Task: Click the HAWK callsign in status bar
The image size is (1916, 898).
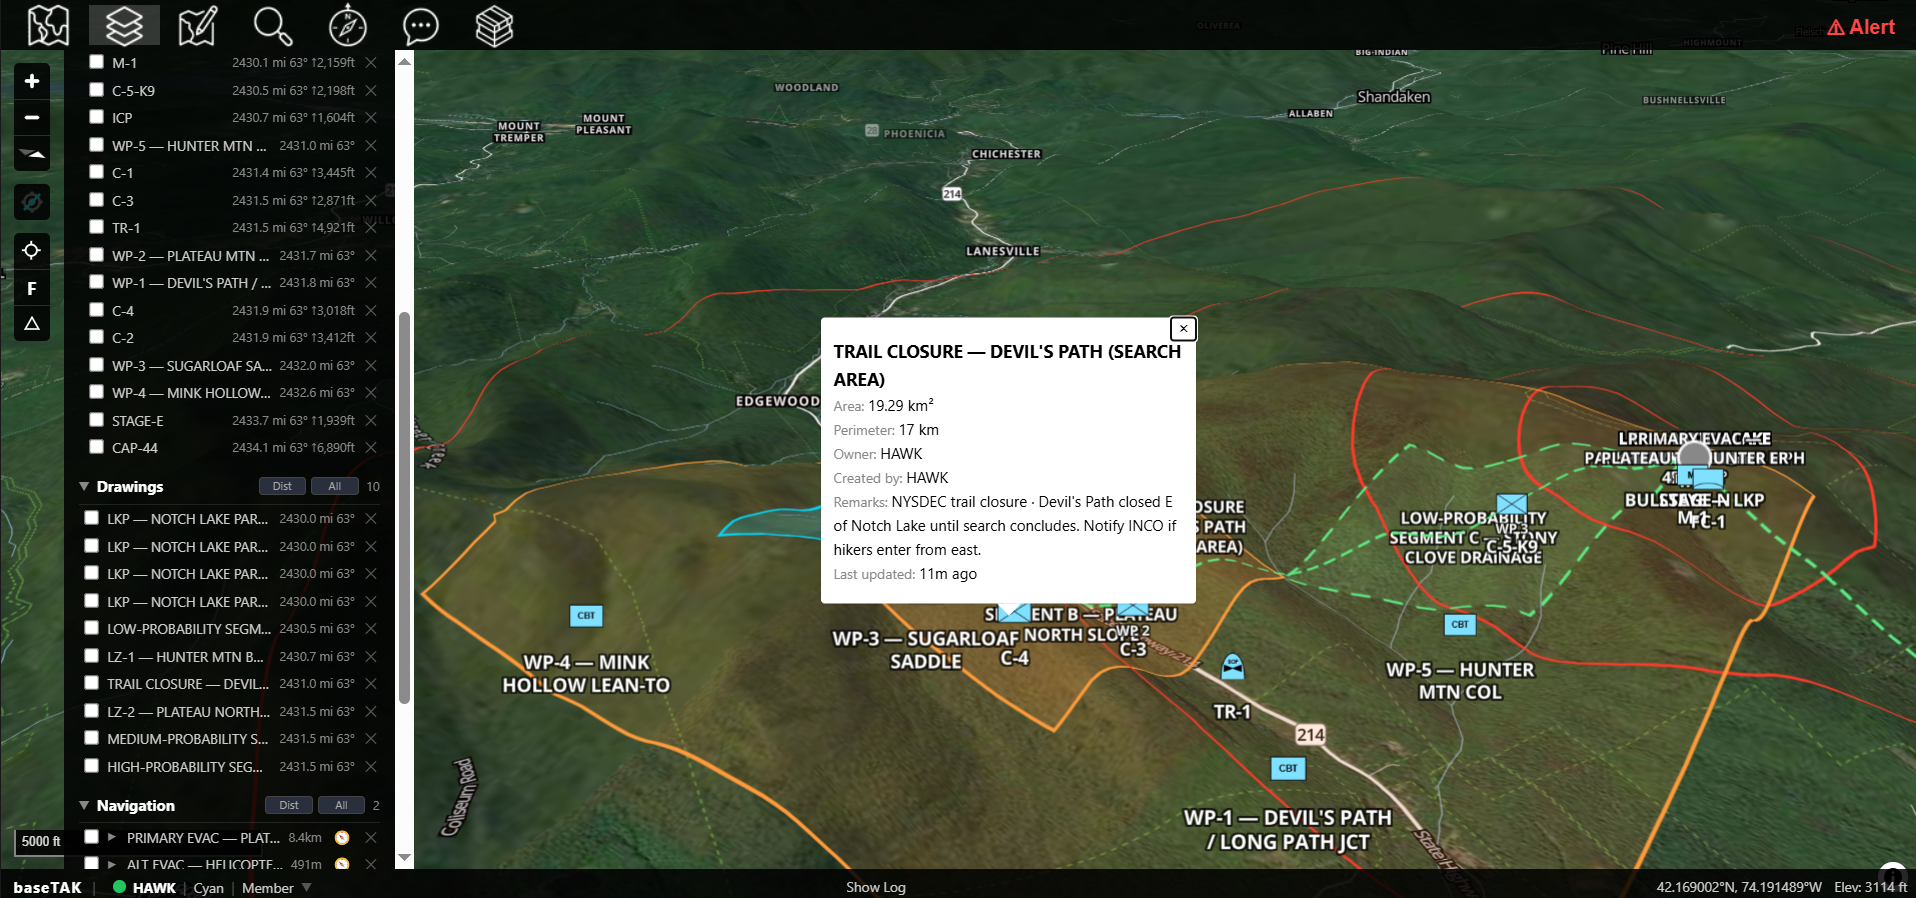Action: [154, 888]
